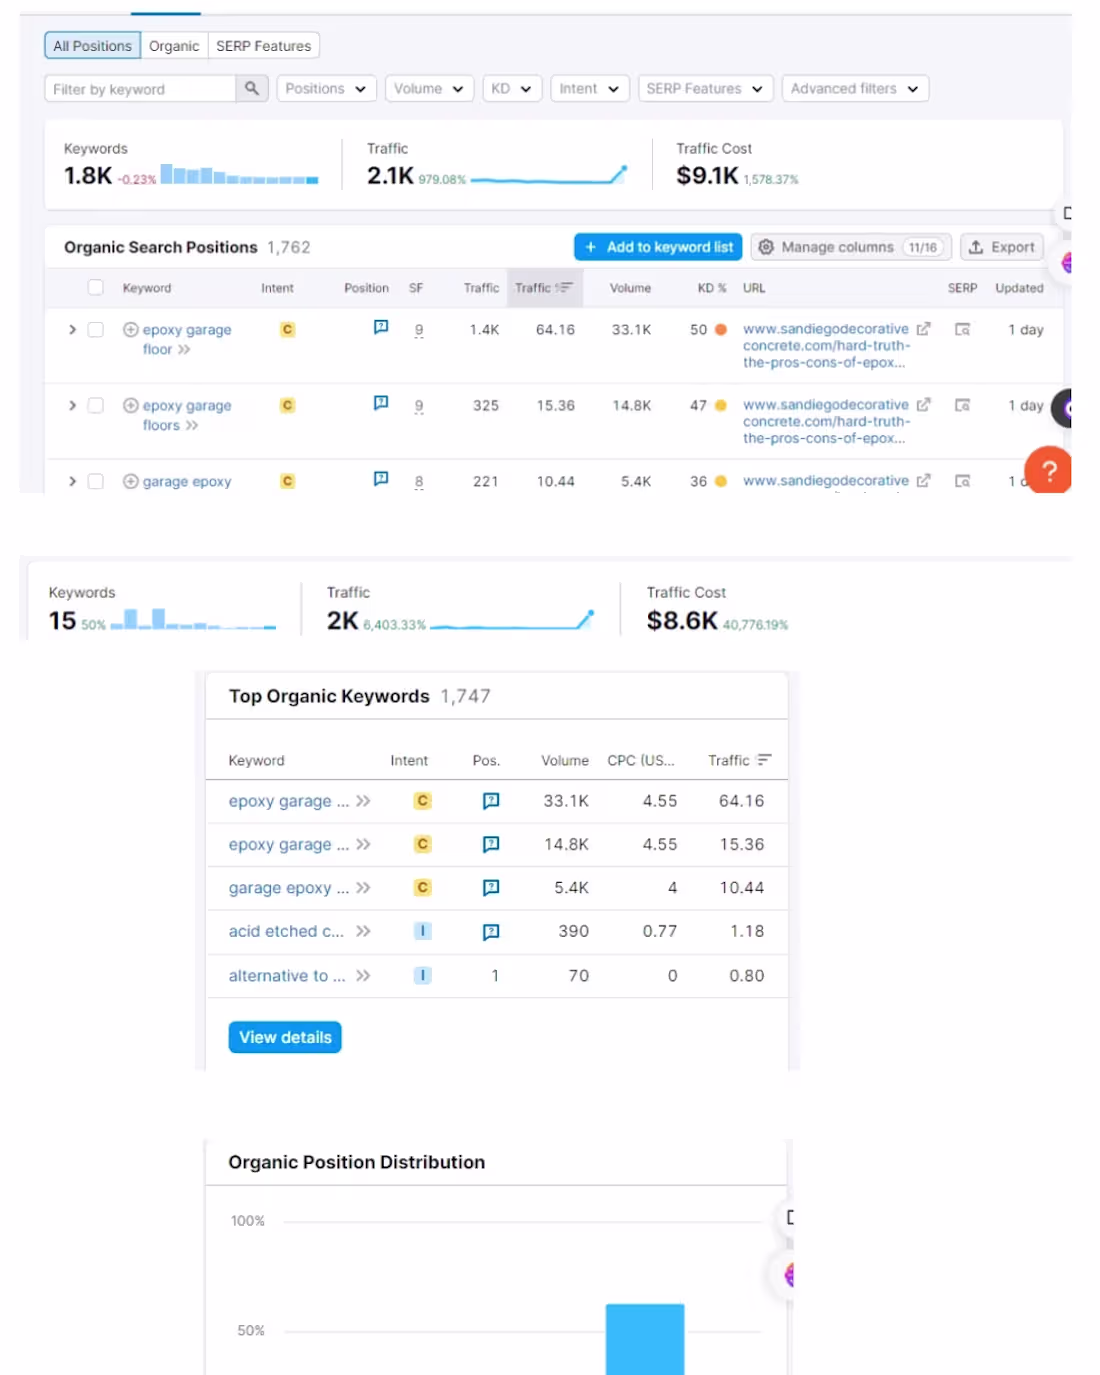Screen dimensions: 1100x1375
Task: Click the C intent badge for garage epoxy row
Action: (x=287, y=481)
